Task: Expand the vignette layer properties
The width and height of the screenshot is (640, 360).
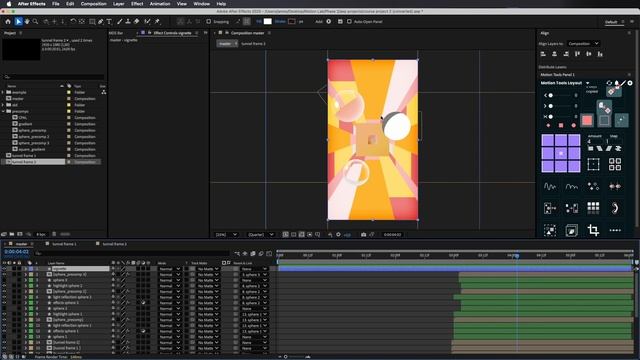Action: tap(25, 269)
